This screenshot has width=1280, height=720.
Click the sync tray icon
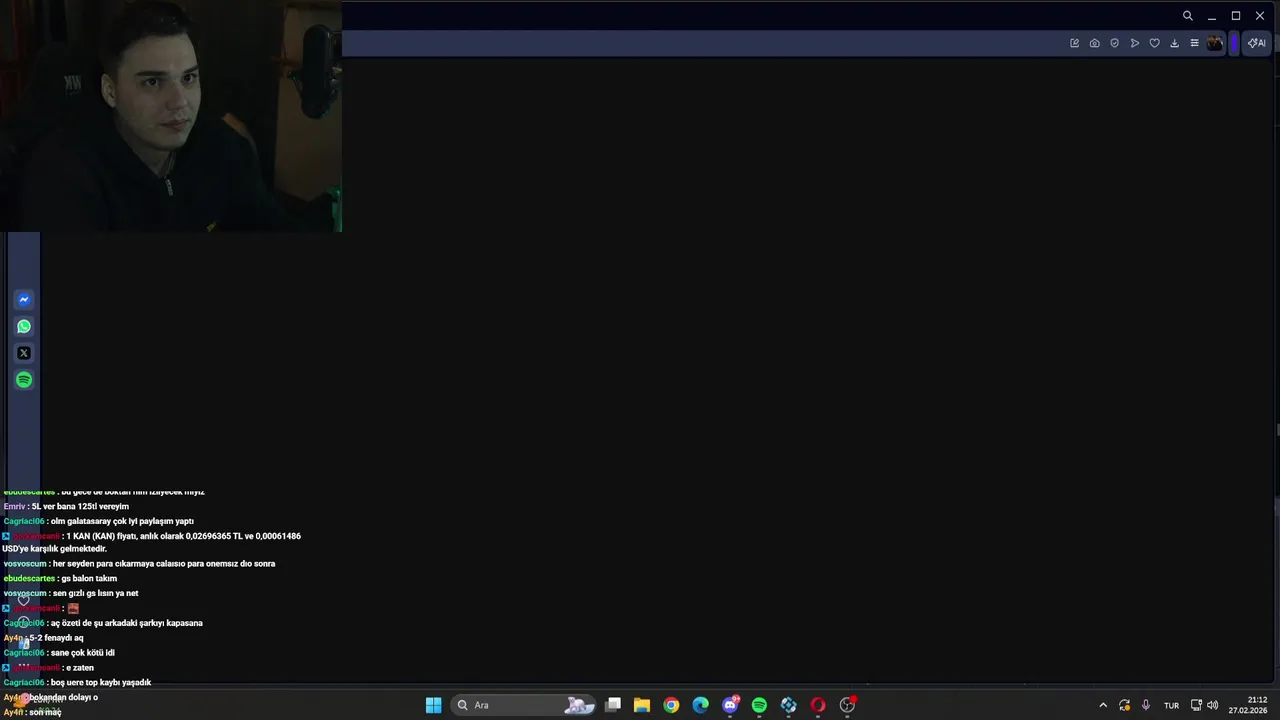1125,705
